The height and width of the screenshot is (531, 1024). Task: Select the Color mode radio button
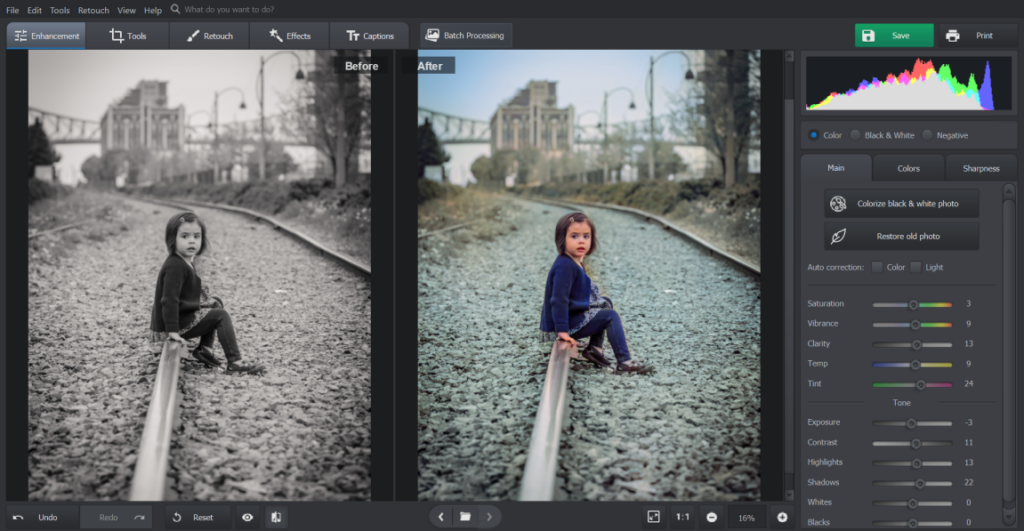click(x=814, y=135)
